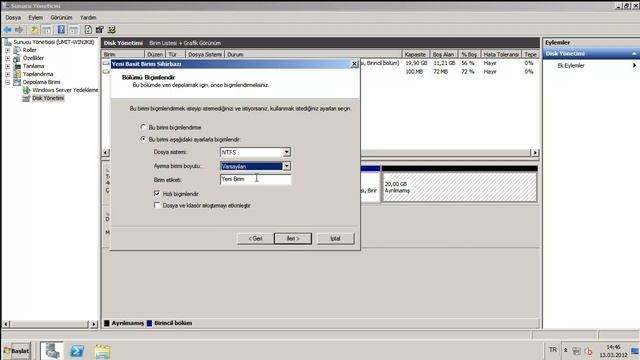Viewport: 640px width, 360px height.
Task: Expand the Yapılandırma tree node
Action: coord(8,74)
